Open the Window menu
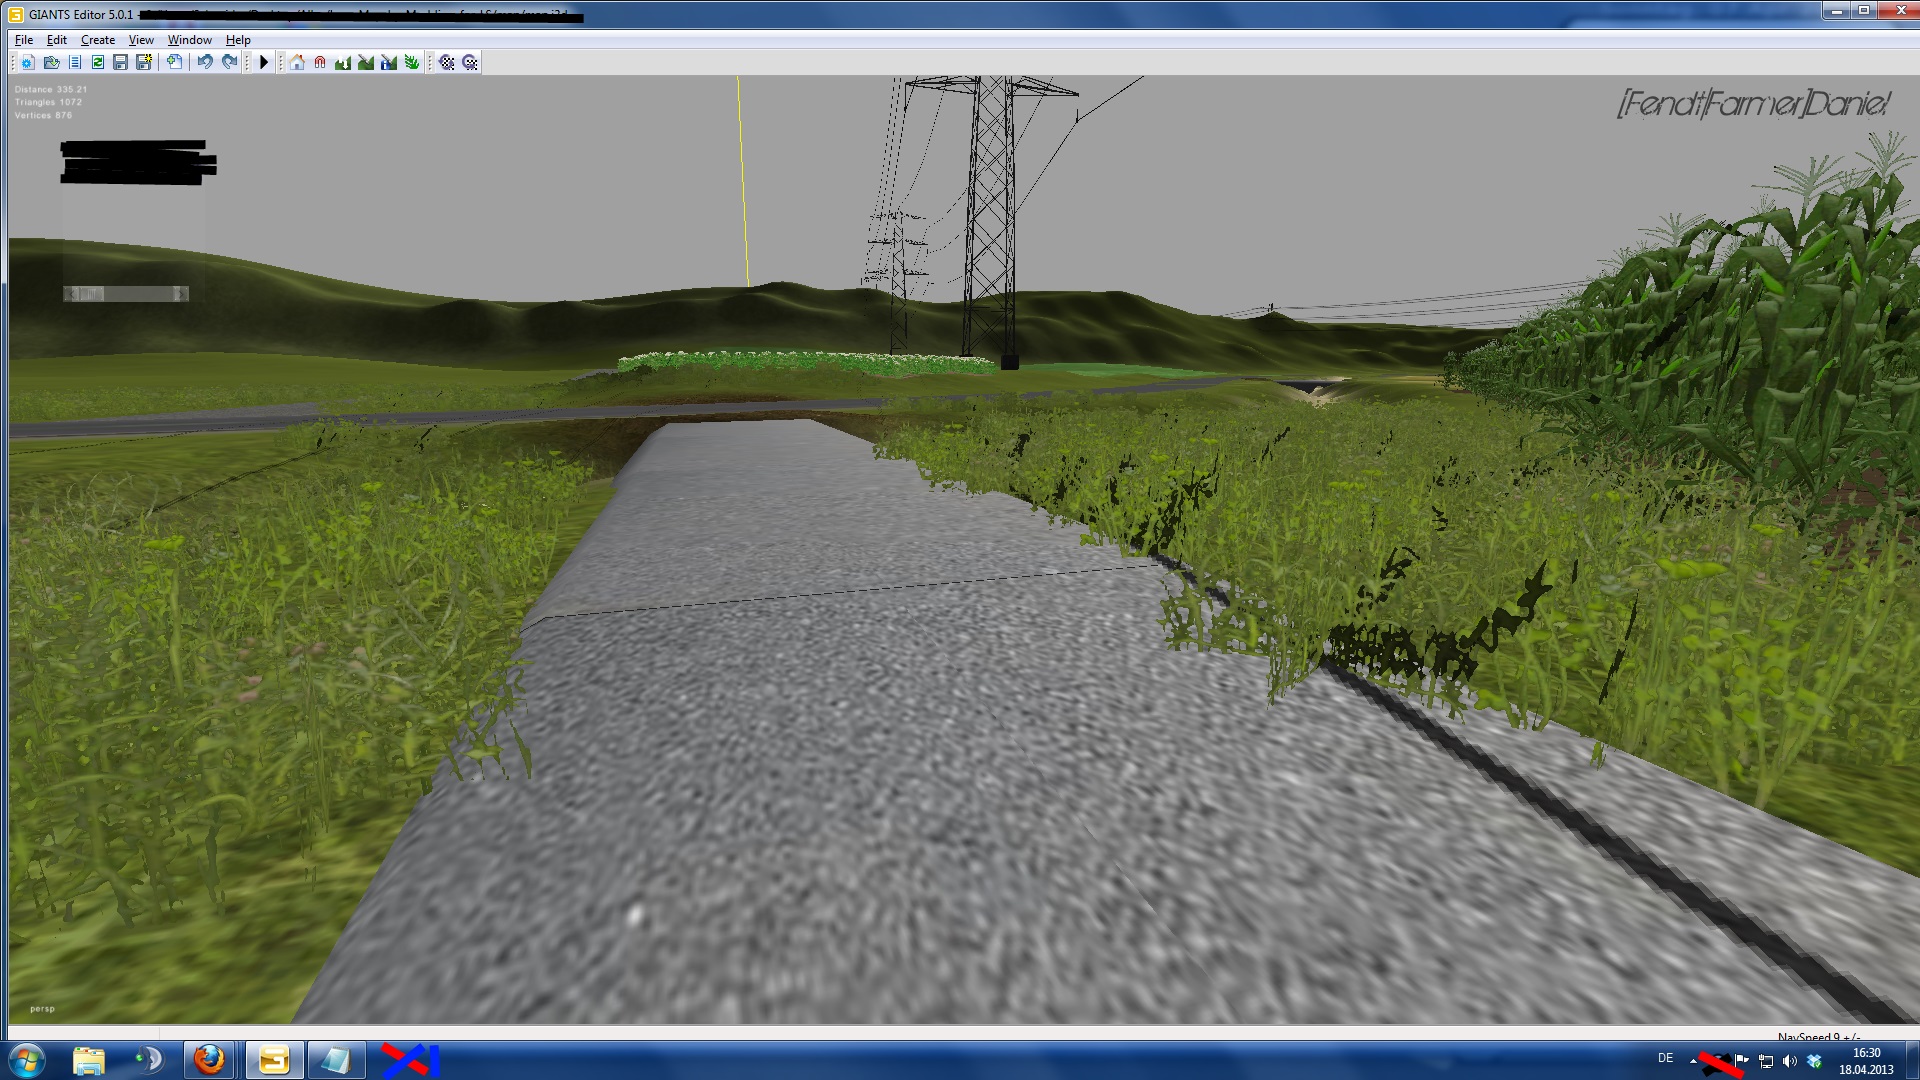 coord(190,40)
